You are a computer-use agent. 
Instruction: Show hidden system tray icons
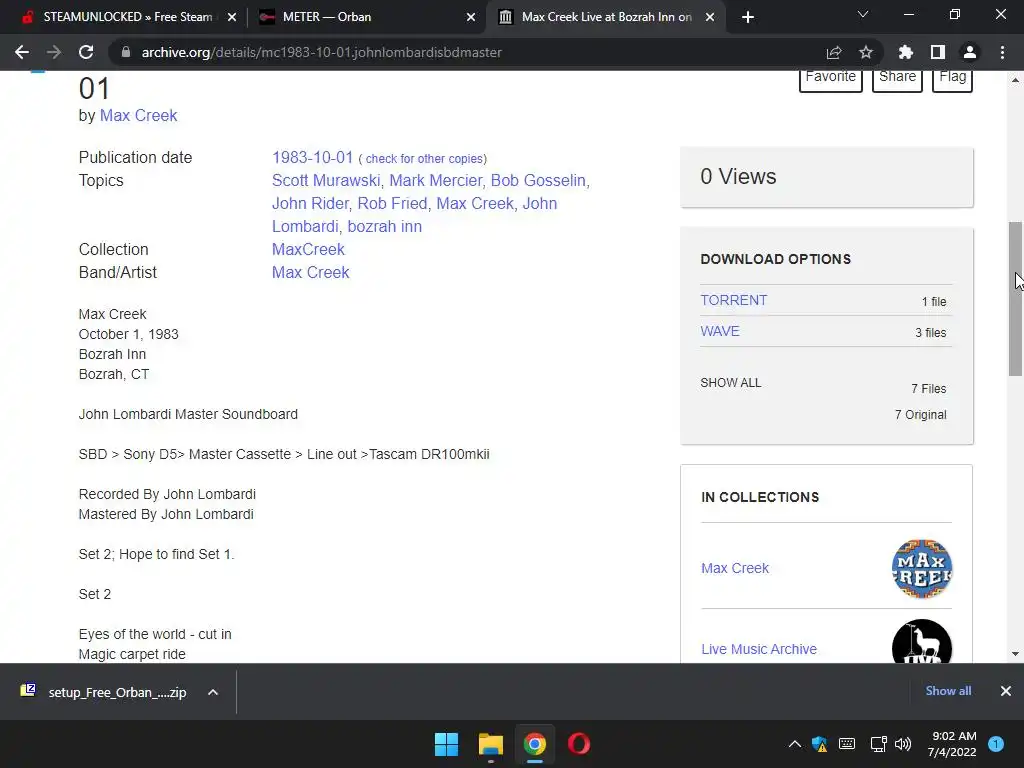click(x=794, y=744)
